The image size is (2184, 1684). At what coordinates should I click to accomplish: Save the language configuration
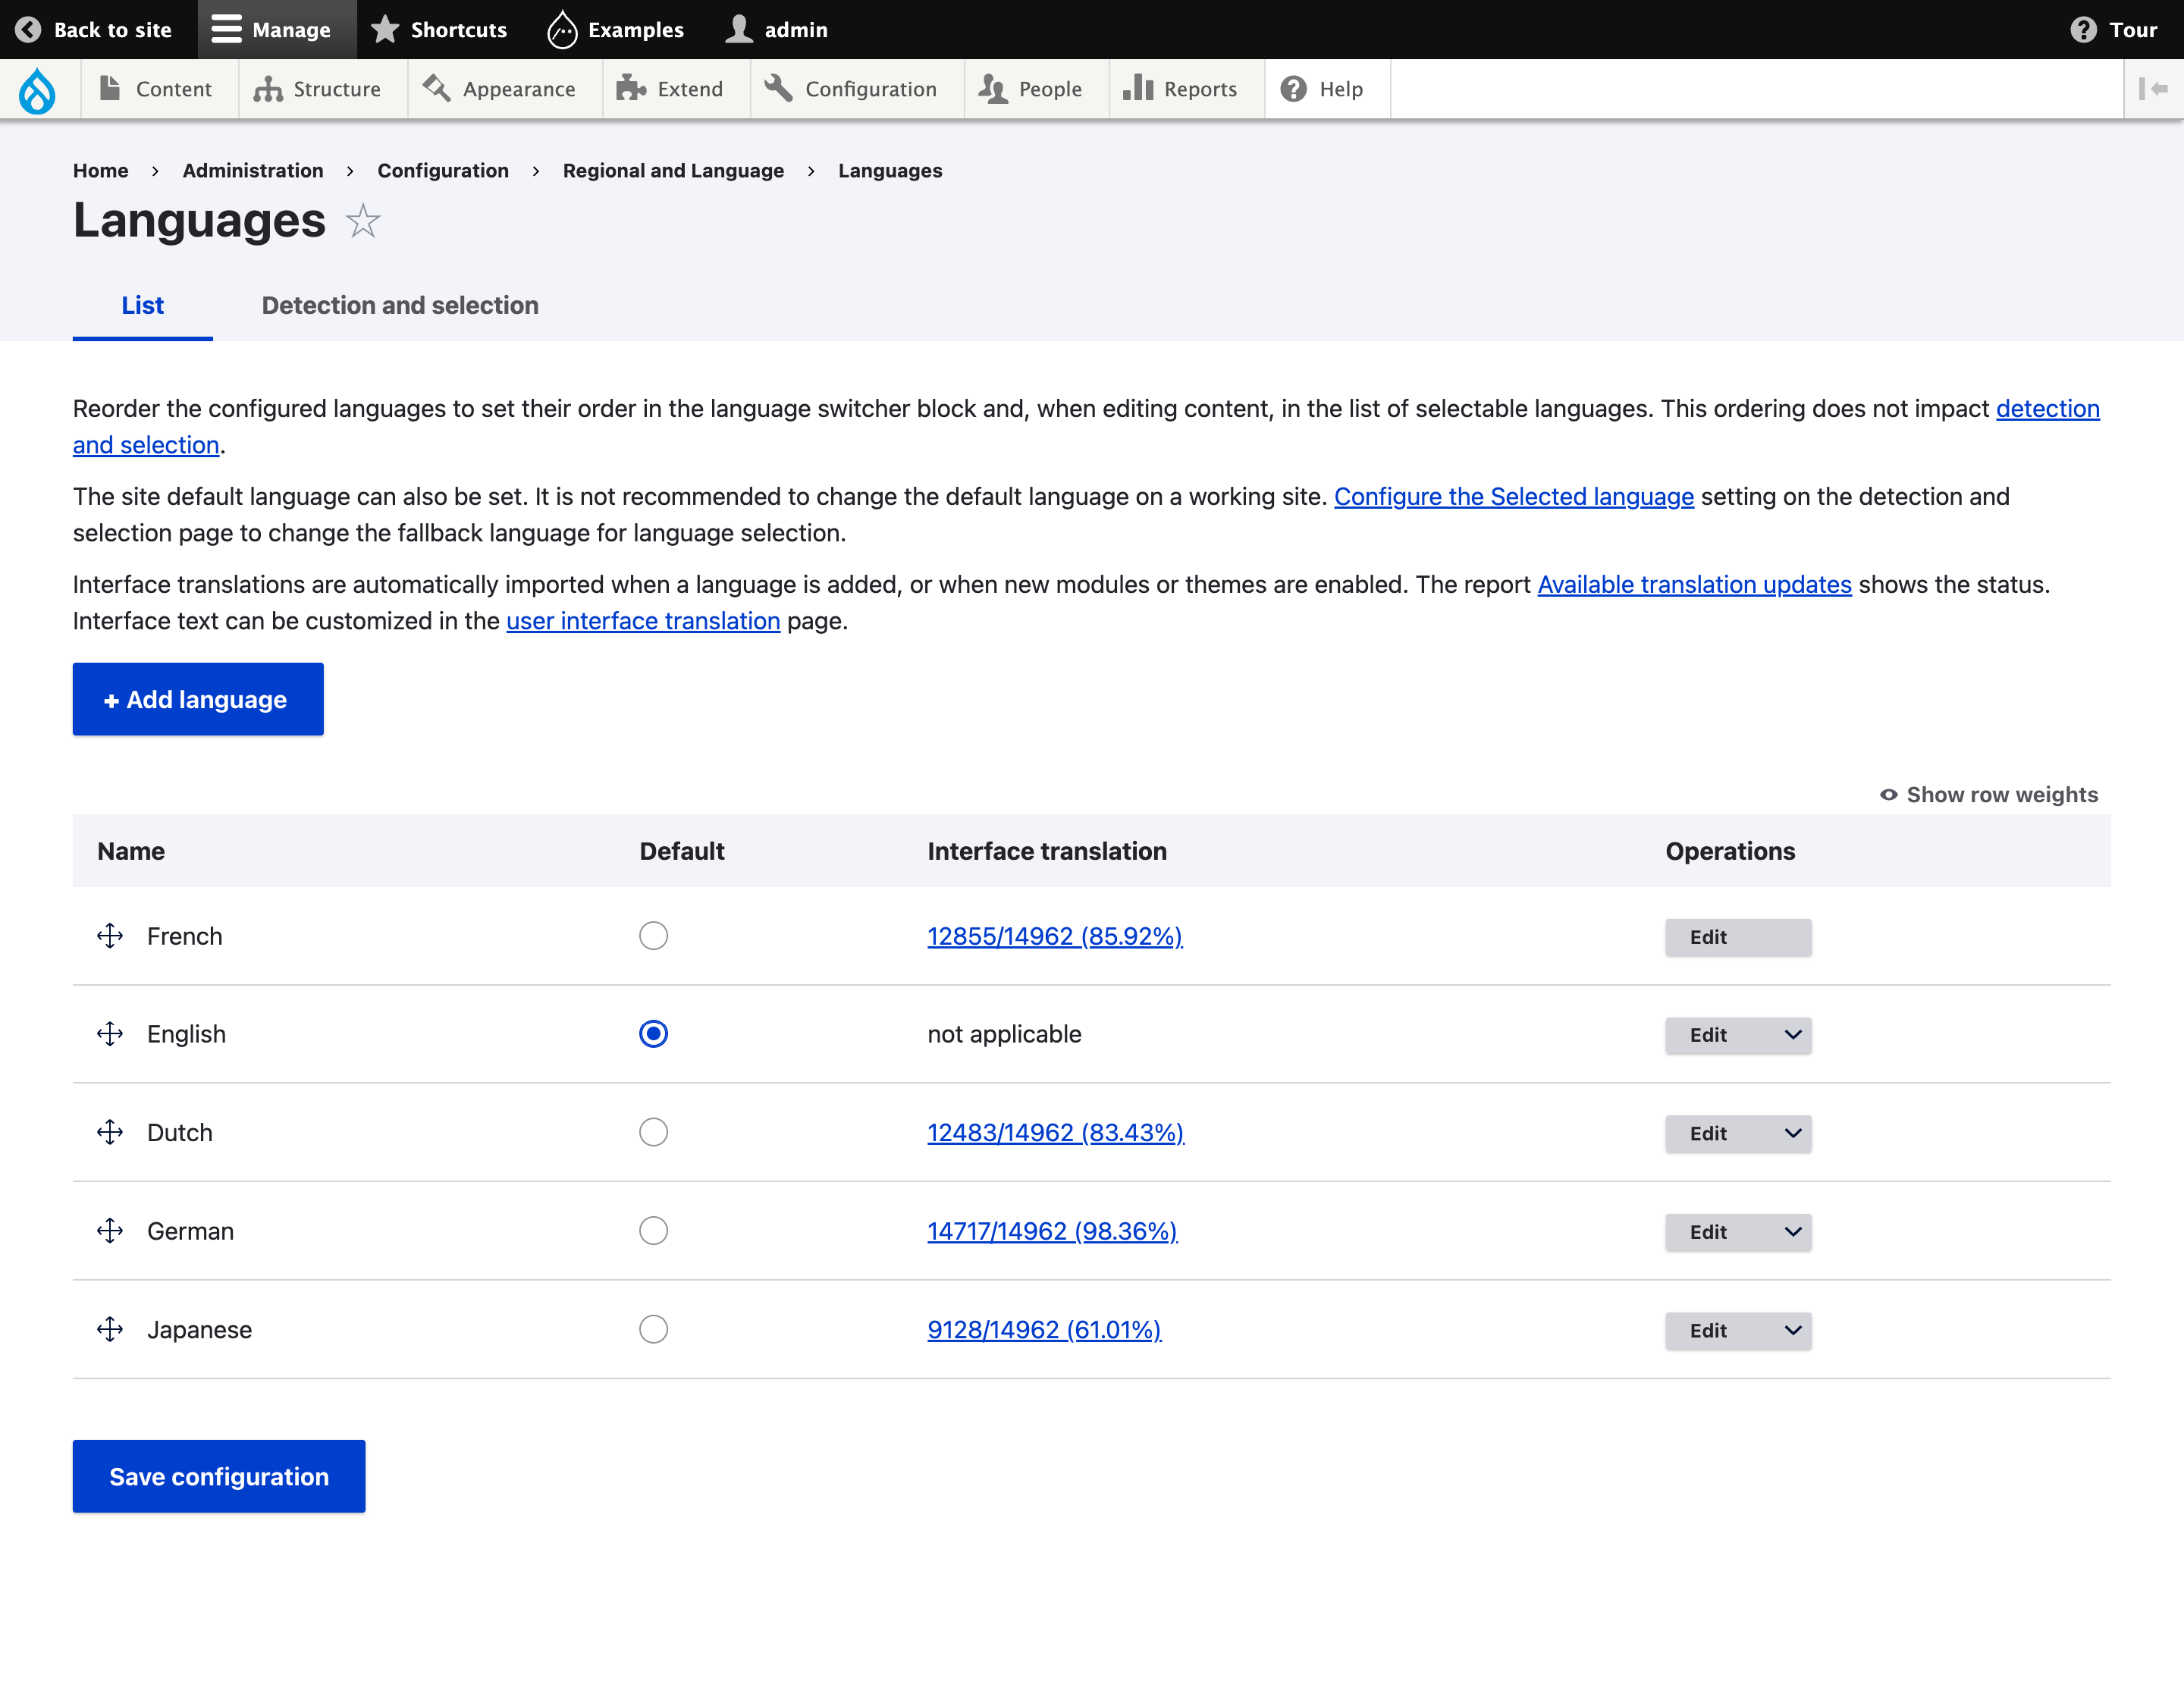[218, 1476]
